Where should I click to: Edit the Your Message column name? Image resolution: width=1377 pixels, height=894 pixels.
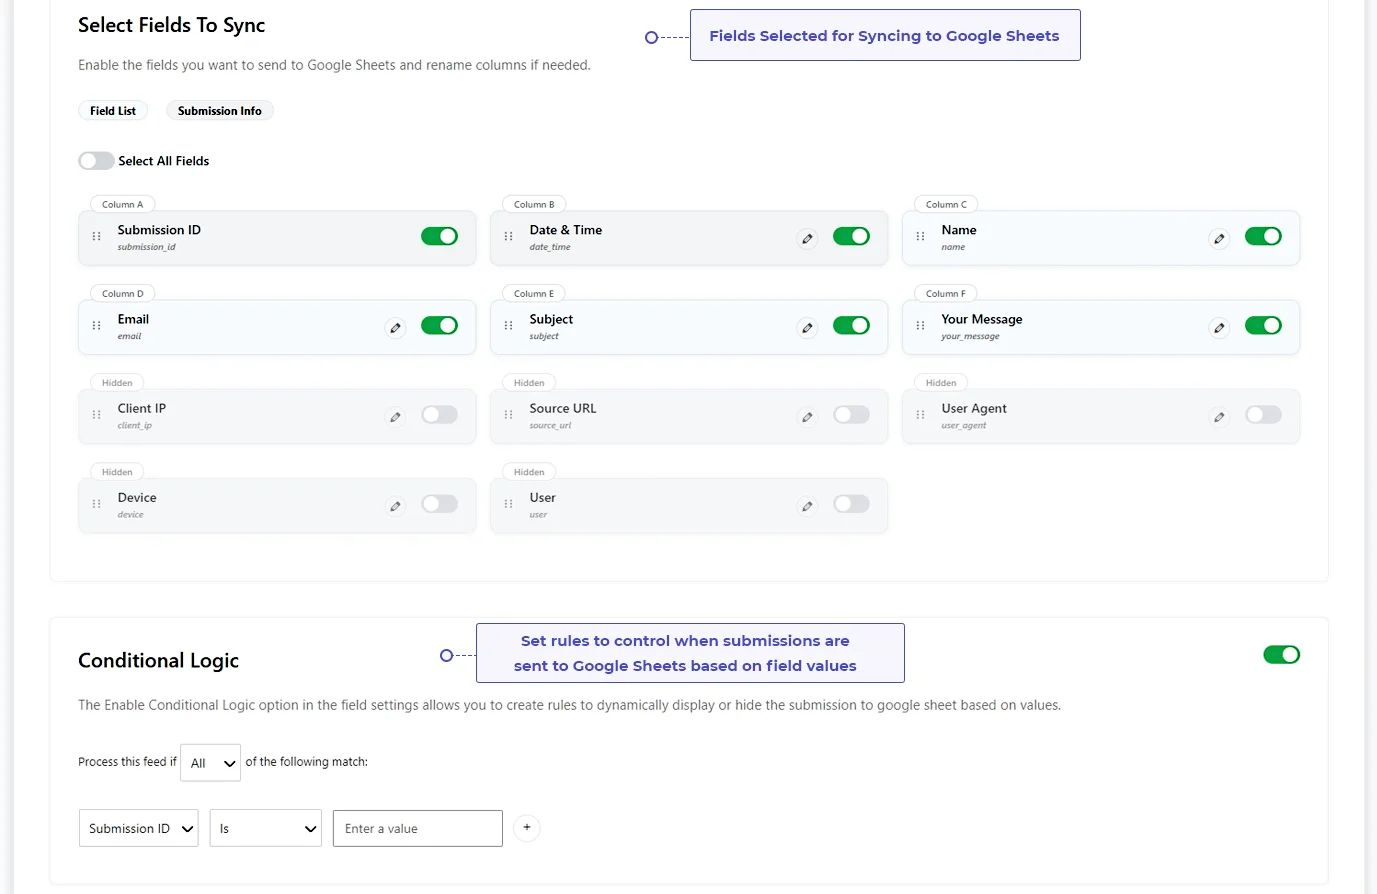click(1219, 327)
